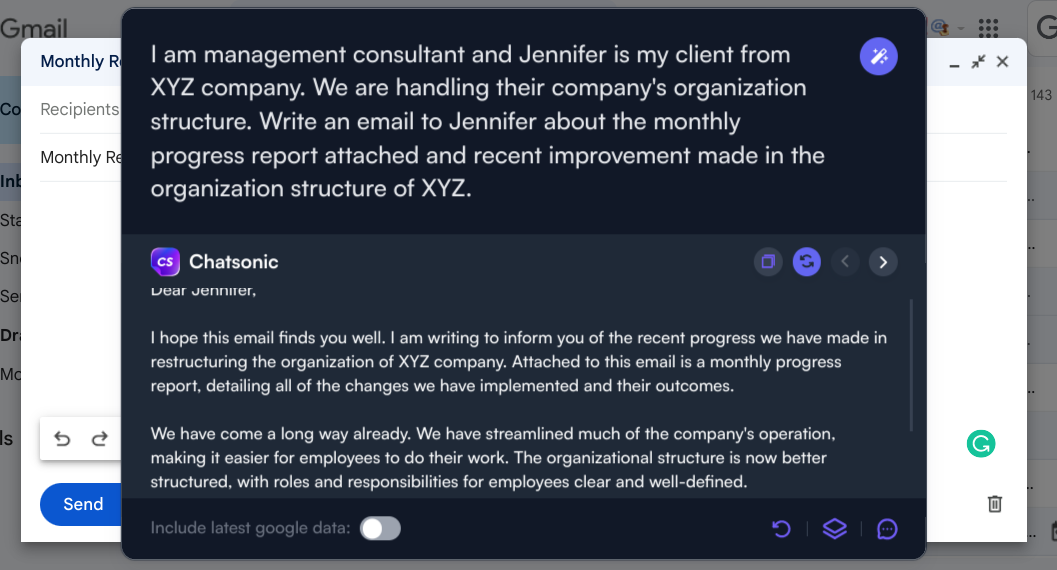The image size is (1057, 570).
Task: Open the chat bubble icon
Action: pyautogui.click(x=887, y=529)
